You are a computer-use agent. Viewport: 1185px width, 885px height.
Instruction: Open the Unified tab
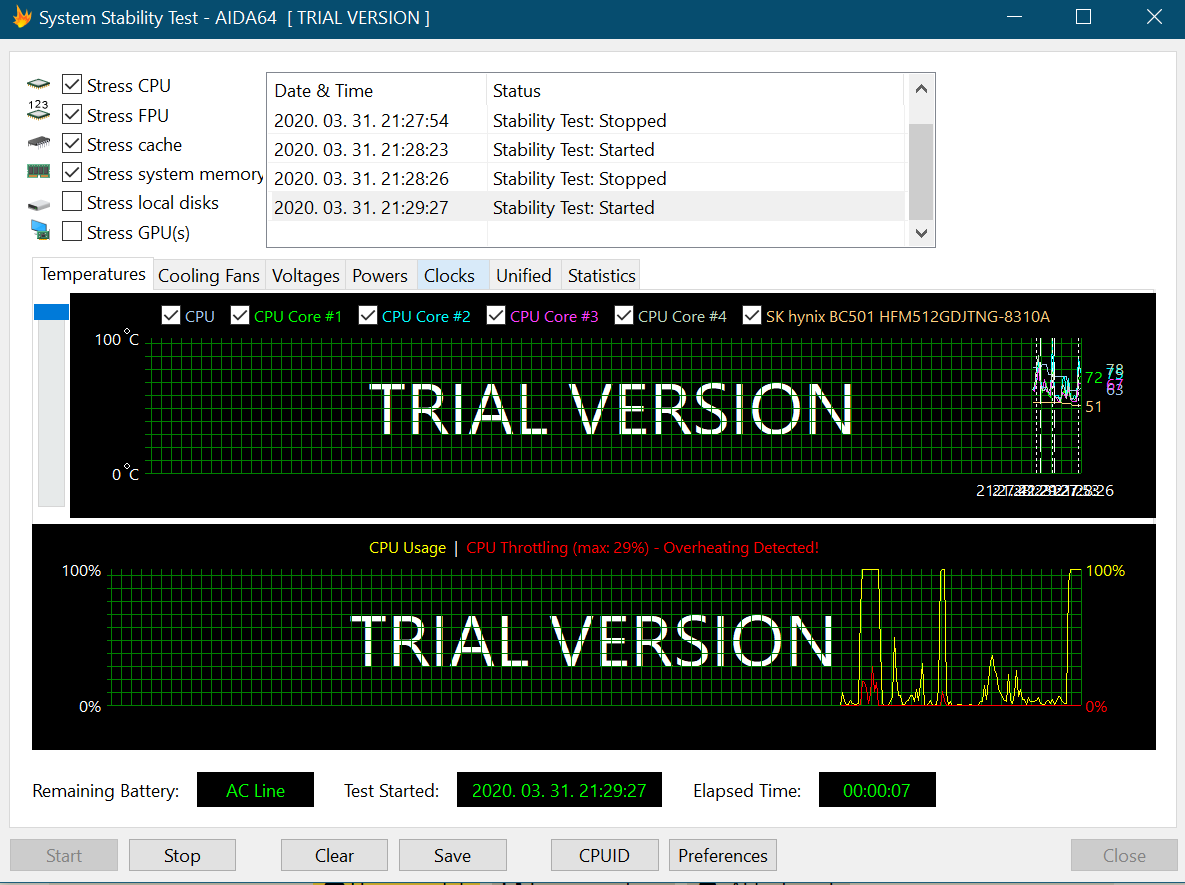(524, 276)
